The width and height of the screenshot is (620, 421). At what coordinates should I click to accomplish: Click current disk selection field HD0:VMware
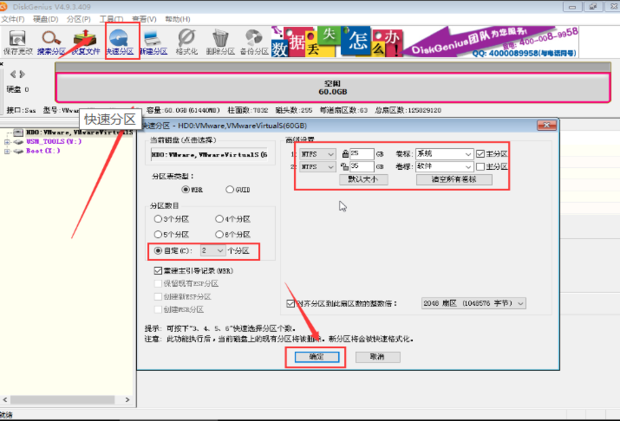pos(209,155)
